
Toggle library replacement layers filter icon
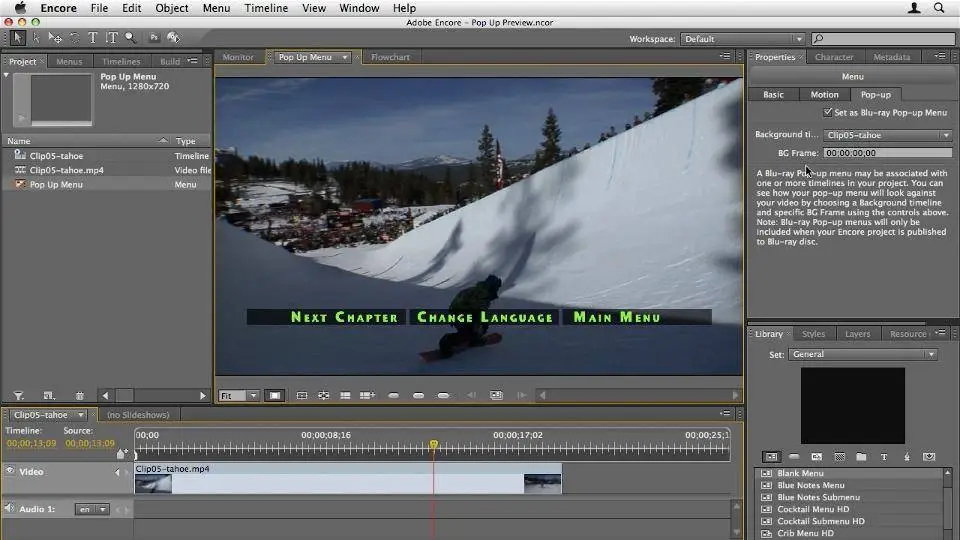coord(929,457)
